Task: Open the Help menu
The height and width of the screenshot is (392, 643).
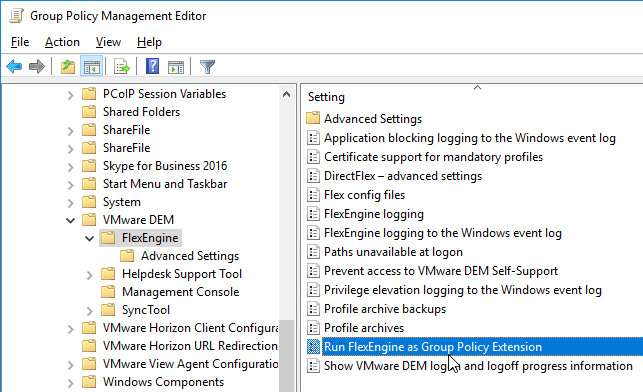Action: tap(149, 42)
